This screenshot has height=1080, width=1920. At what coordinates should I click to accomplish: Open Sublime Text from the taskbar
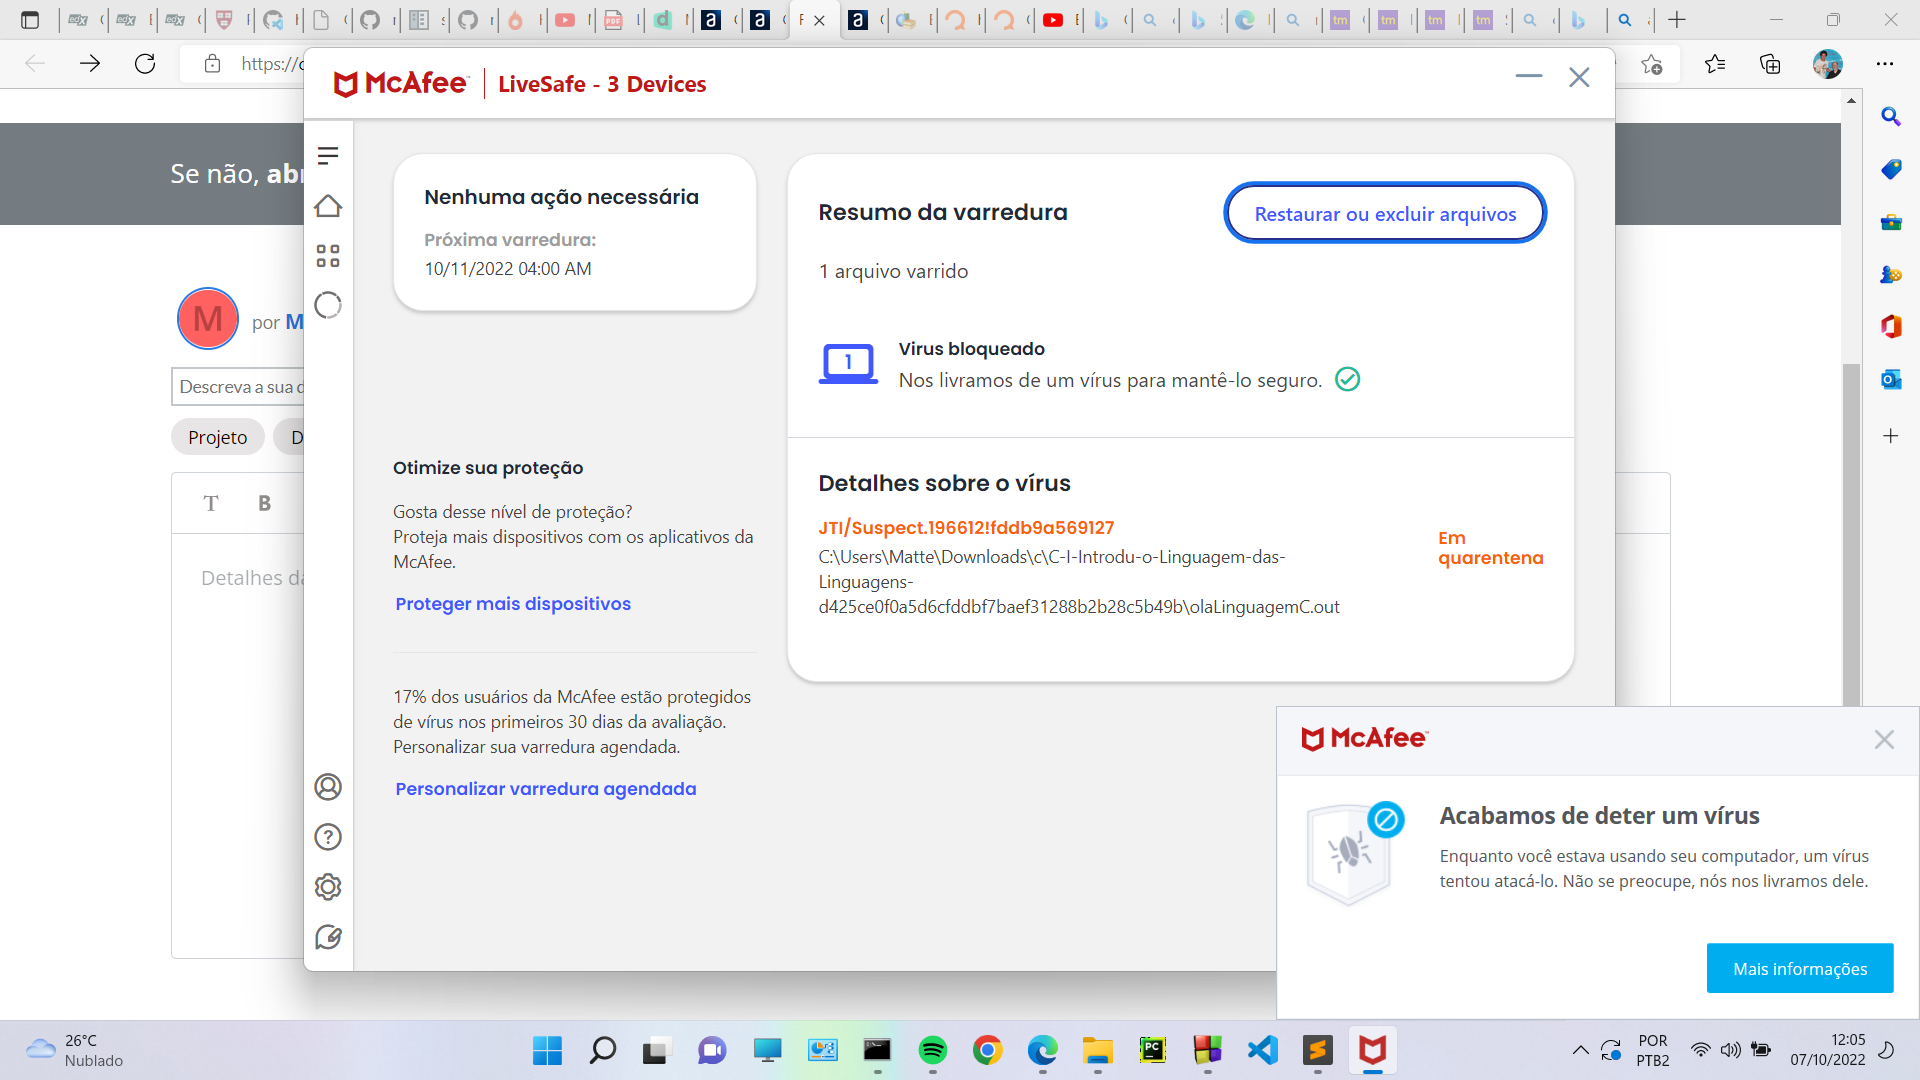point(1317,1050)
